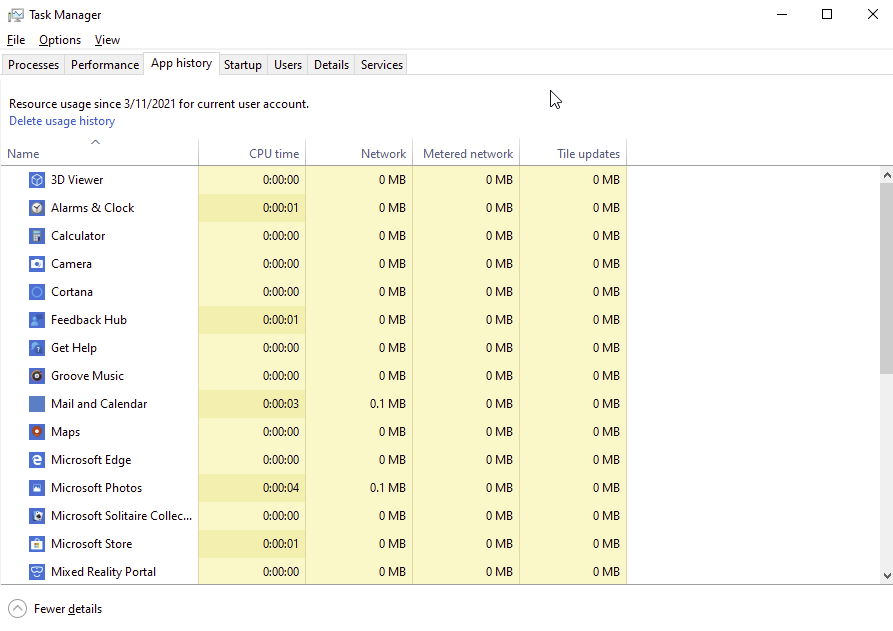This screenshot has width=893, height=631.
Task: Select the Maps row name
Action: coord(65,432)
